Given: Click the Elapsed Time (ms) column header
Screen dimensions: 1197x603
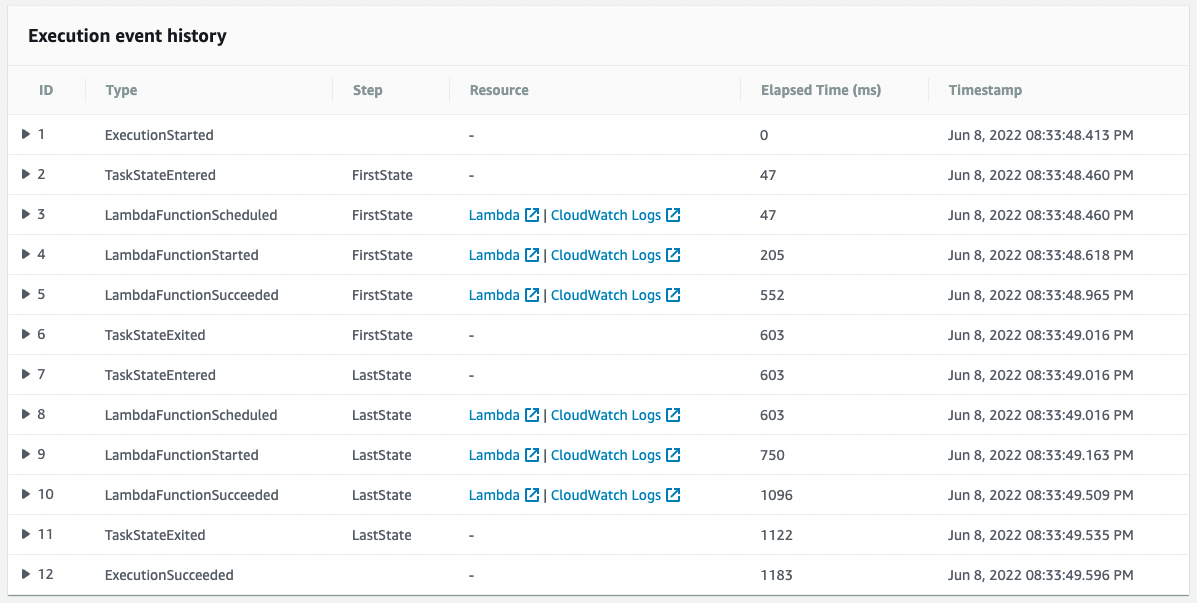Looking at the screenshot, I should pos(820,90).
